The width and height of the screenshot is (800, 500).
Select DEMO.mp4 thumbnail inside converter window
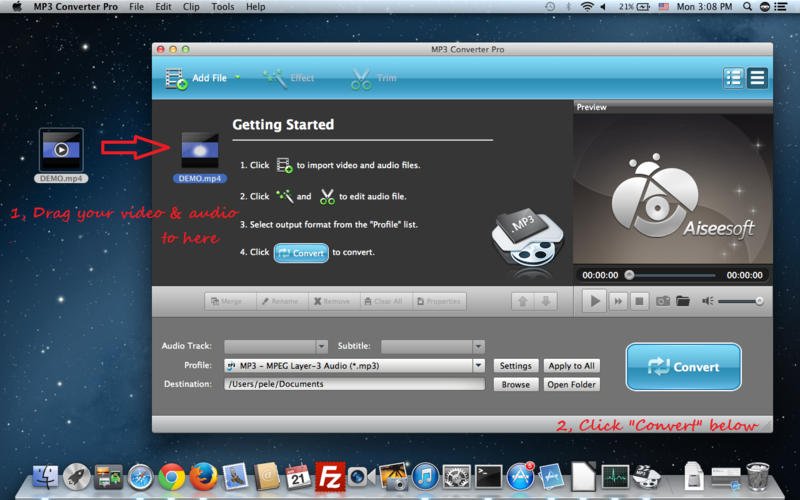click(200, 151)
